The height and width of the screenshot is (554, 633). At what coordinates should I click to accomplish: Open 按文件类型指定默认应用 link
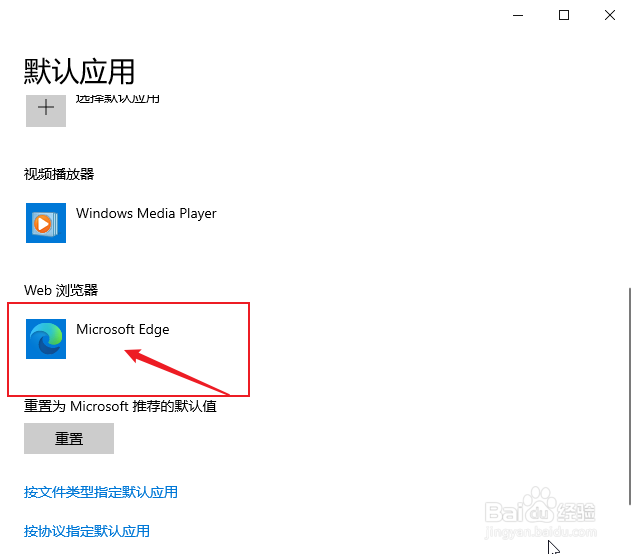click(101, 492)
